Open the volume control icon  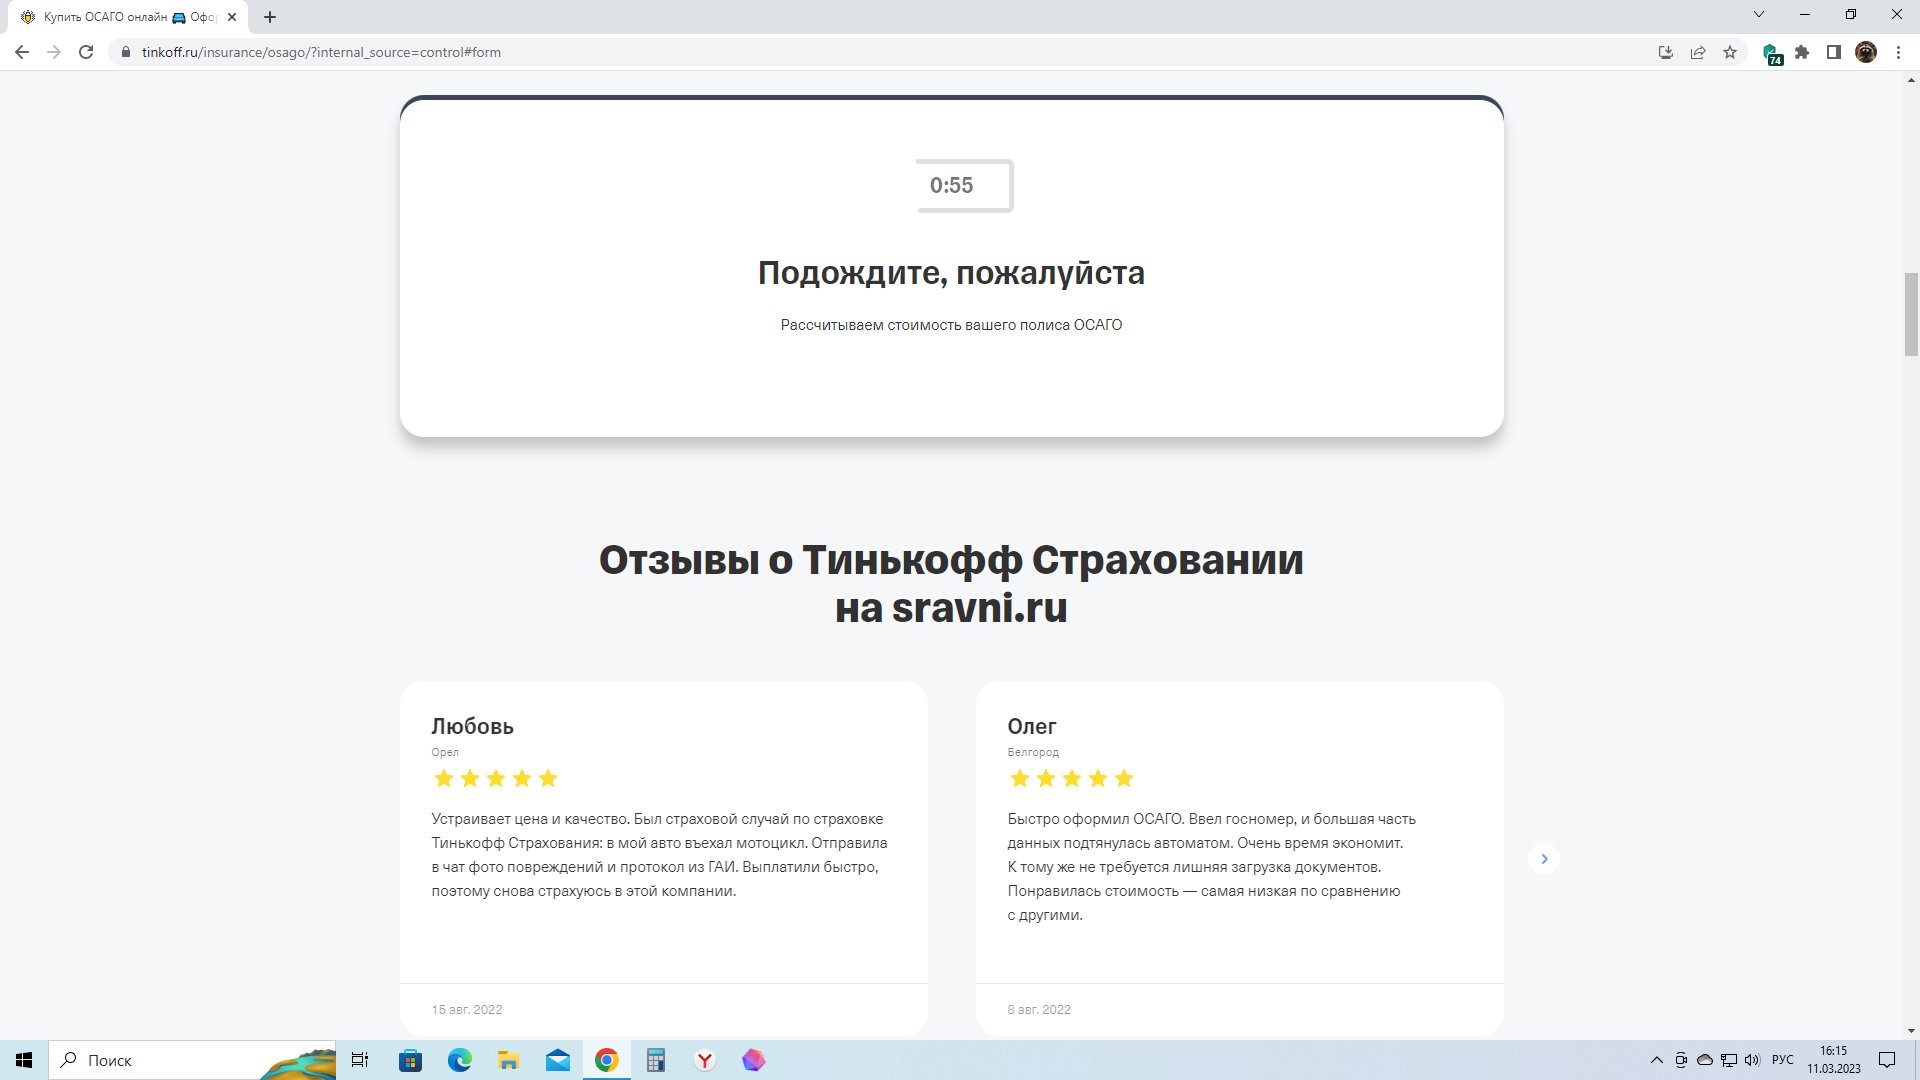pyautogui.click(x=1752, y=1060)
